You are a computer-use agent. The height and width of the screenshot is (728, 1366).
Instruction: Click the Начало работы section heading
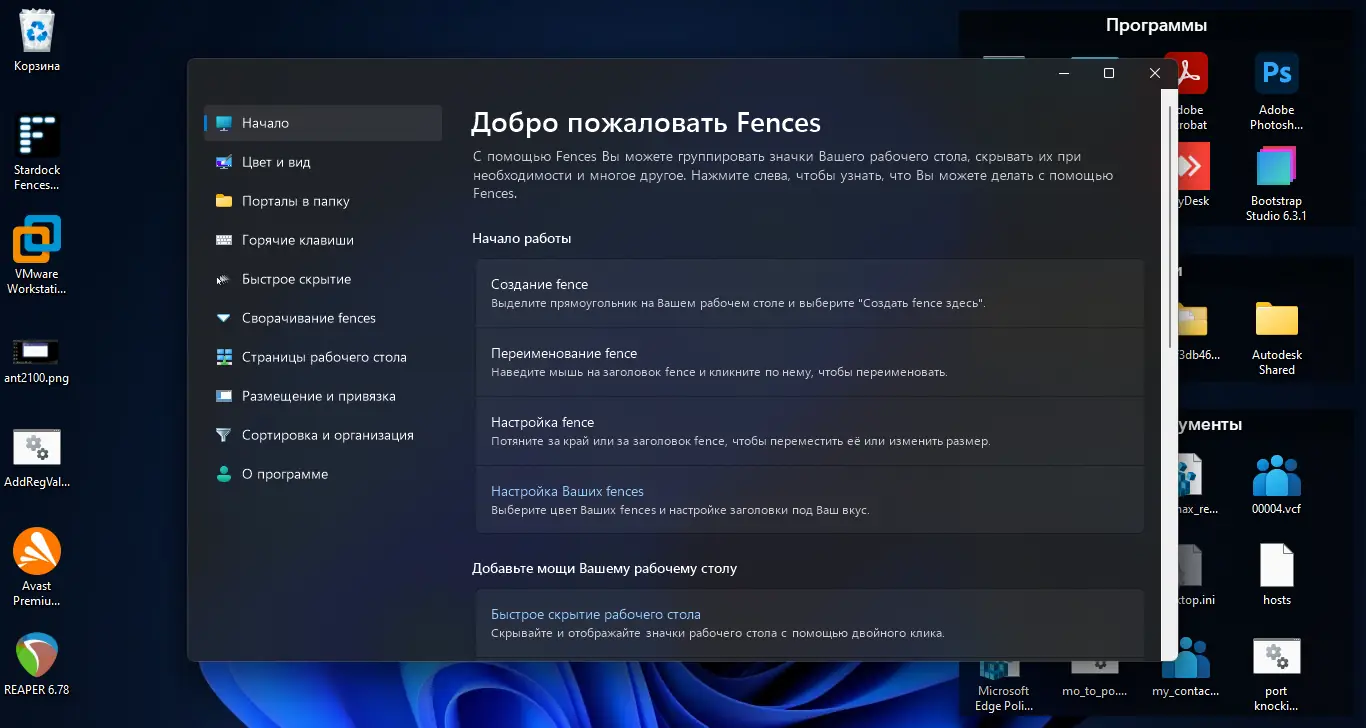point(522,238)
